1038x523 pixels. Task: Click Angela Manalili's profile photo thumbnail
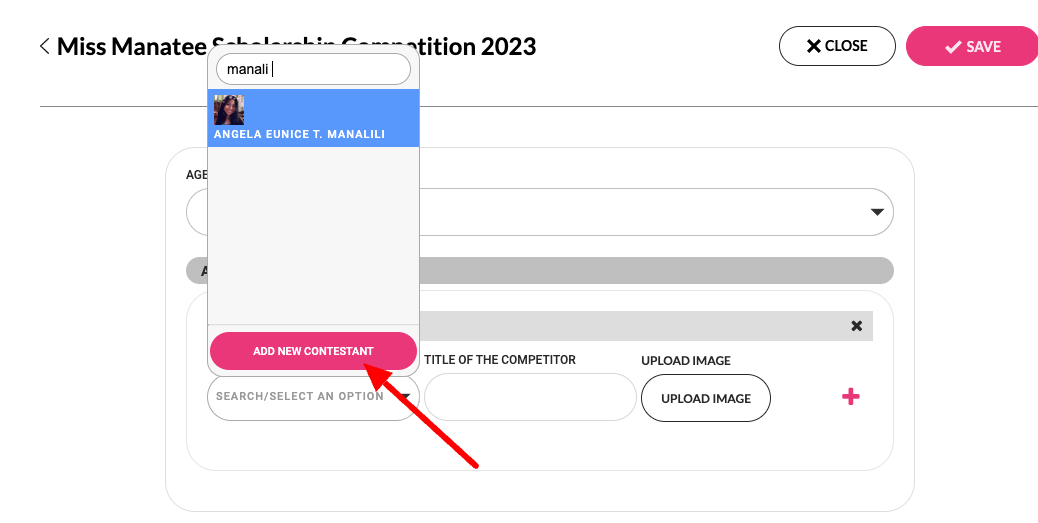229,110
